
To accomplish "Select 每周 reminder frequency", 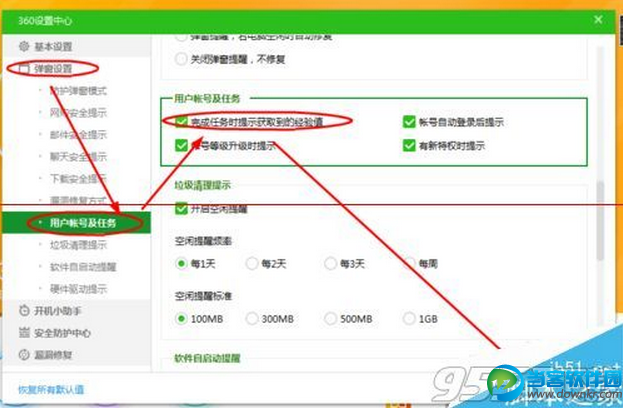I will pyautogui.click(x=409, y=263).
